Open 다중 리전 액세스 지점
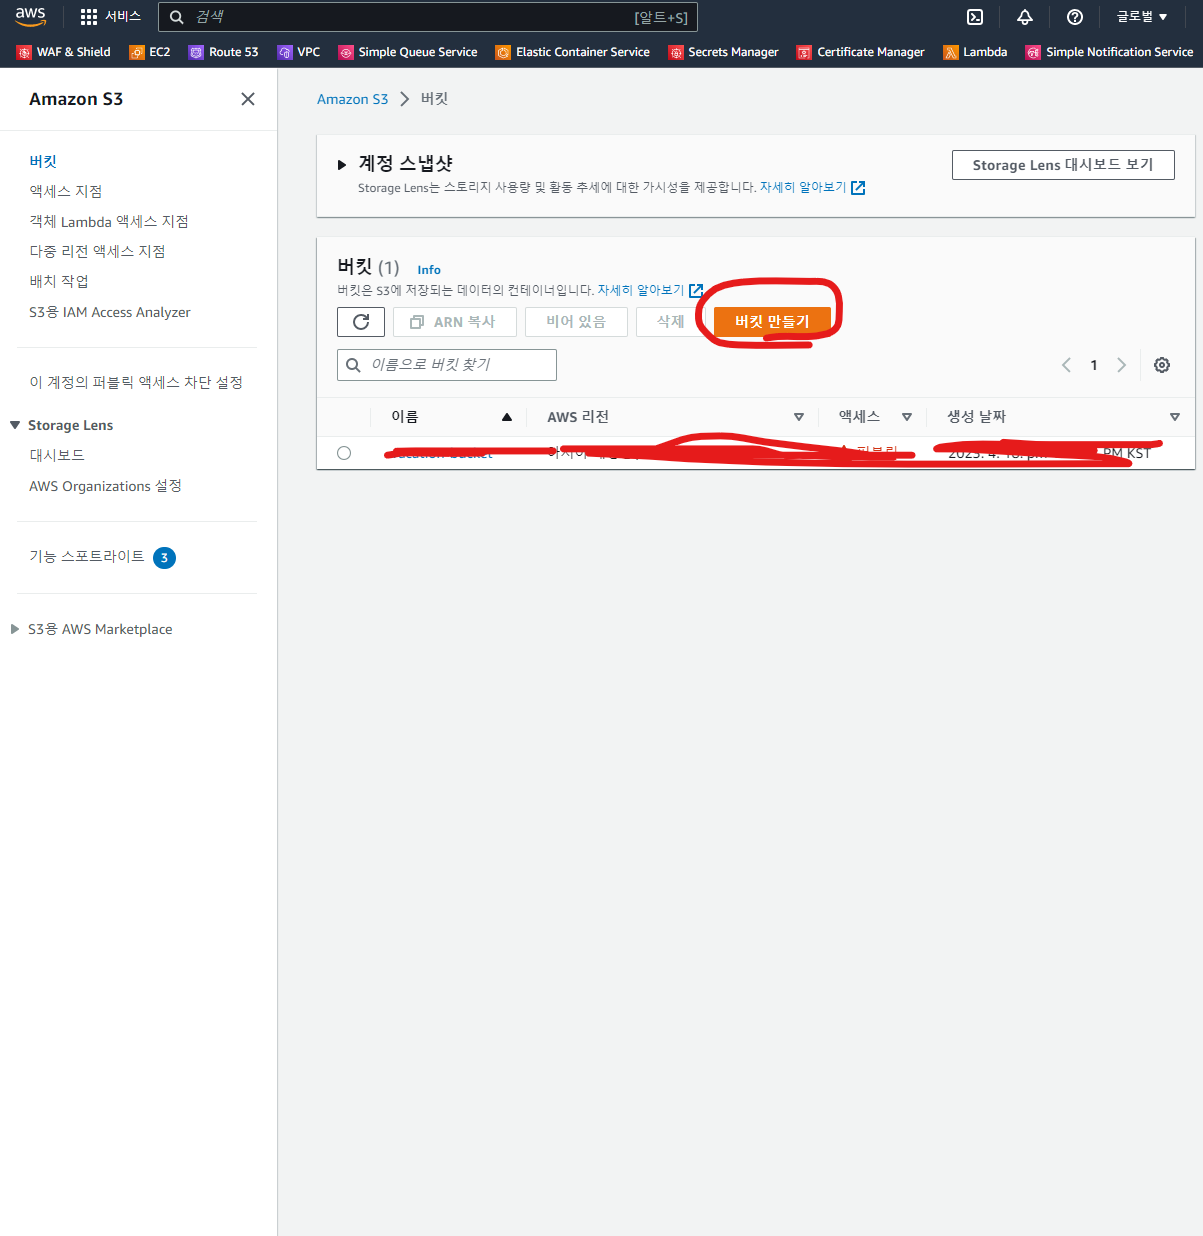This screenshot has height=1236, width=1203. [97, 251]
